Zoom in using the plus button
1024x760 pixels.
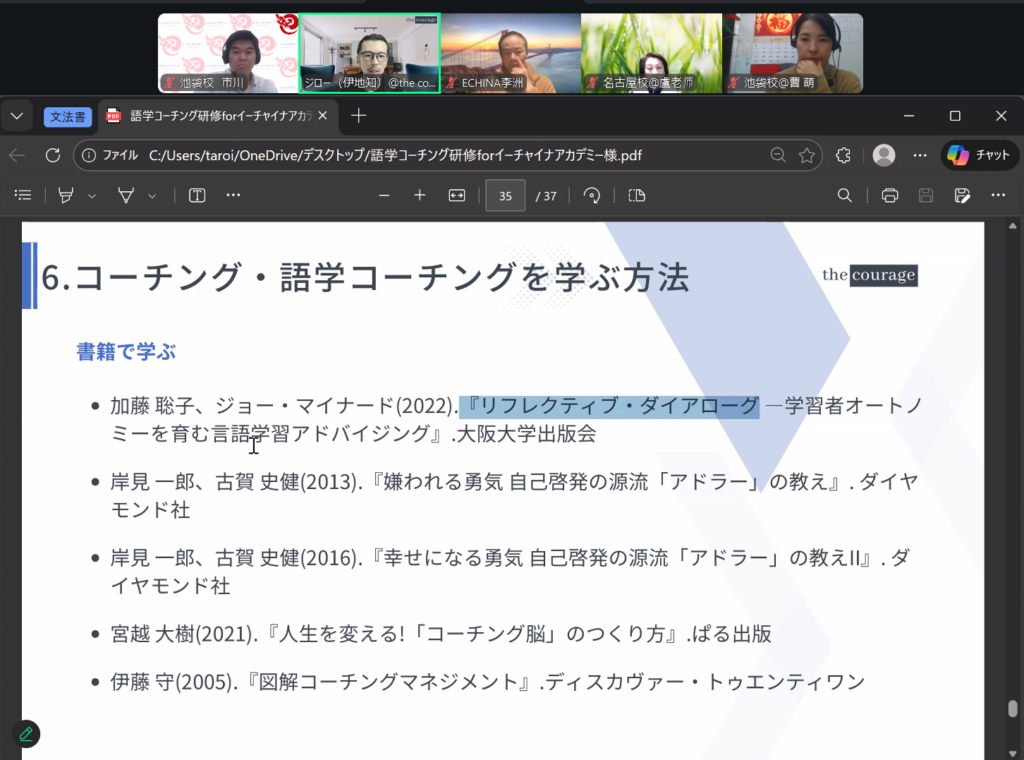pos(420,195)
